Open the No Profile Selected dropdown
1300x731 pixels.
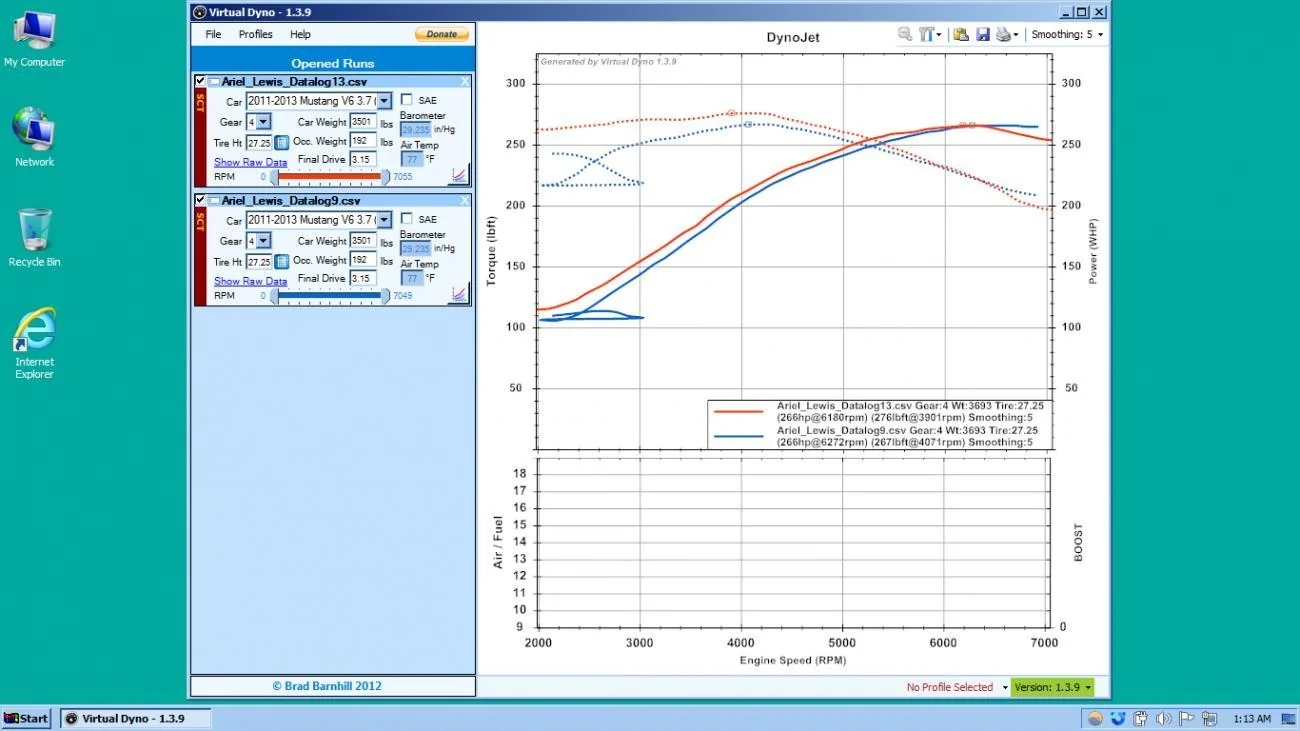pyautogui.click(x=957, y=687)
